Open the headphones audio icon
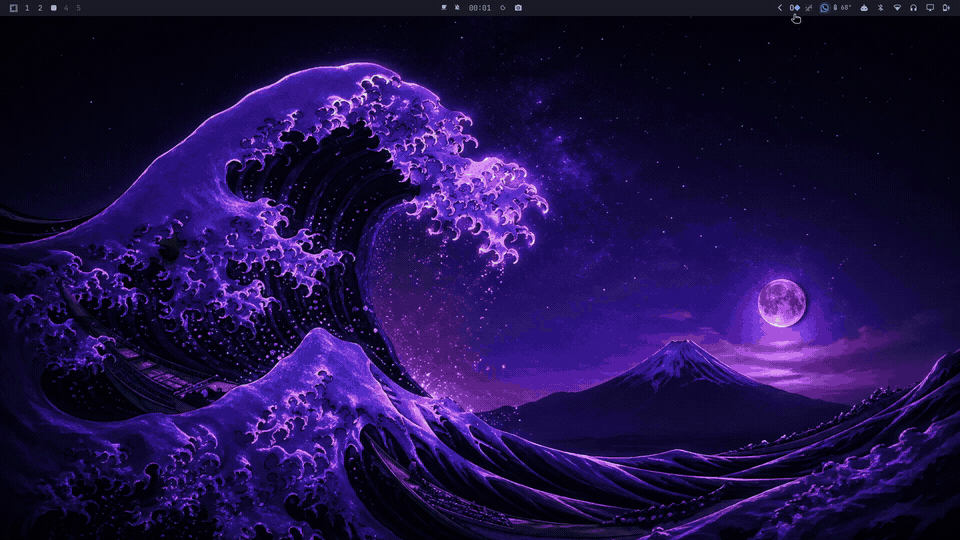Screen dimensions: 960x540 913,8
